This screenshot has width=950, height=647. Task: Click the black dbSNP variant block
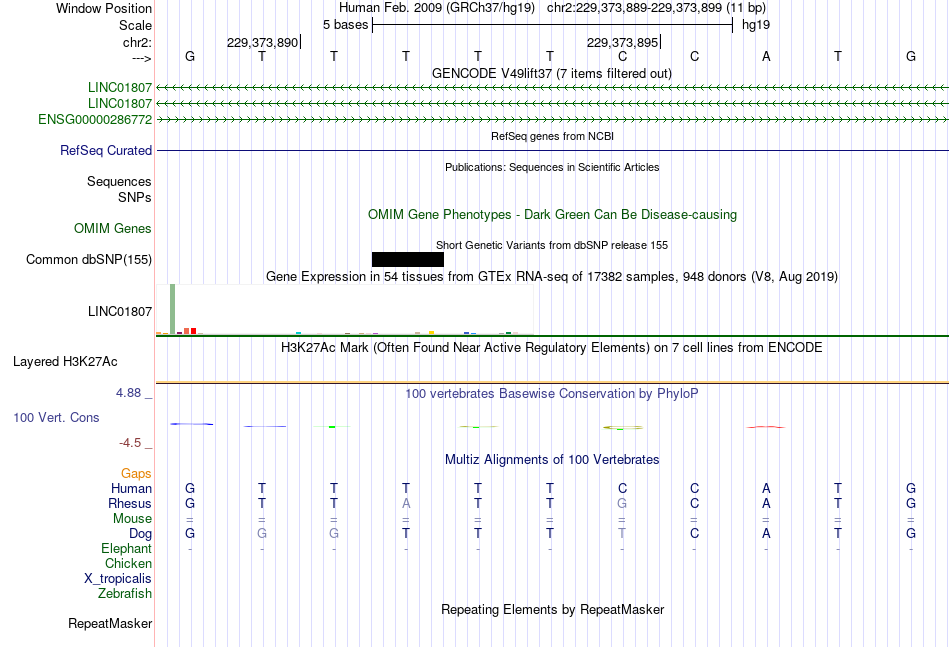tap(408, 259)
